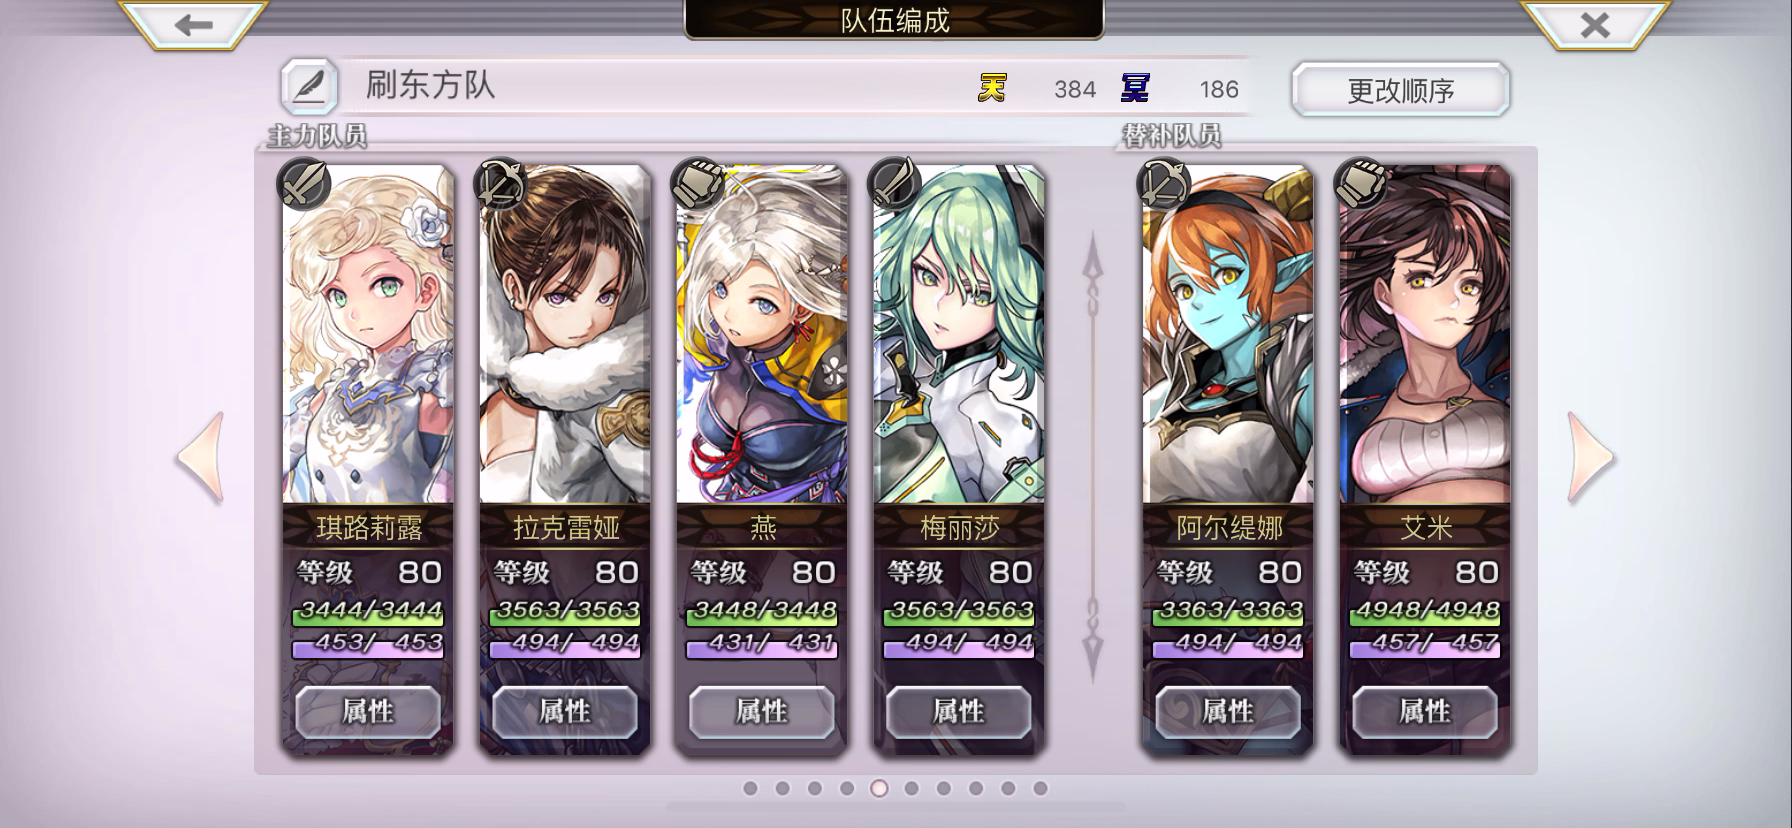Open 属性 for 琪路莉露
Screen dimensions: 1792x828
click(368, 711)
